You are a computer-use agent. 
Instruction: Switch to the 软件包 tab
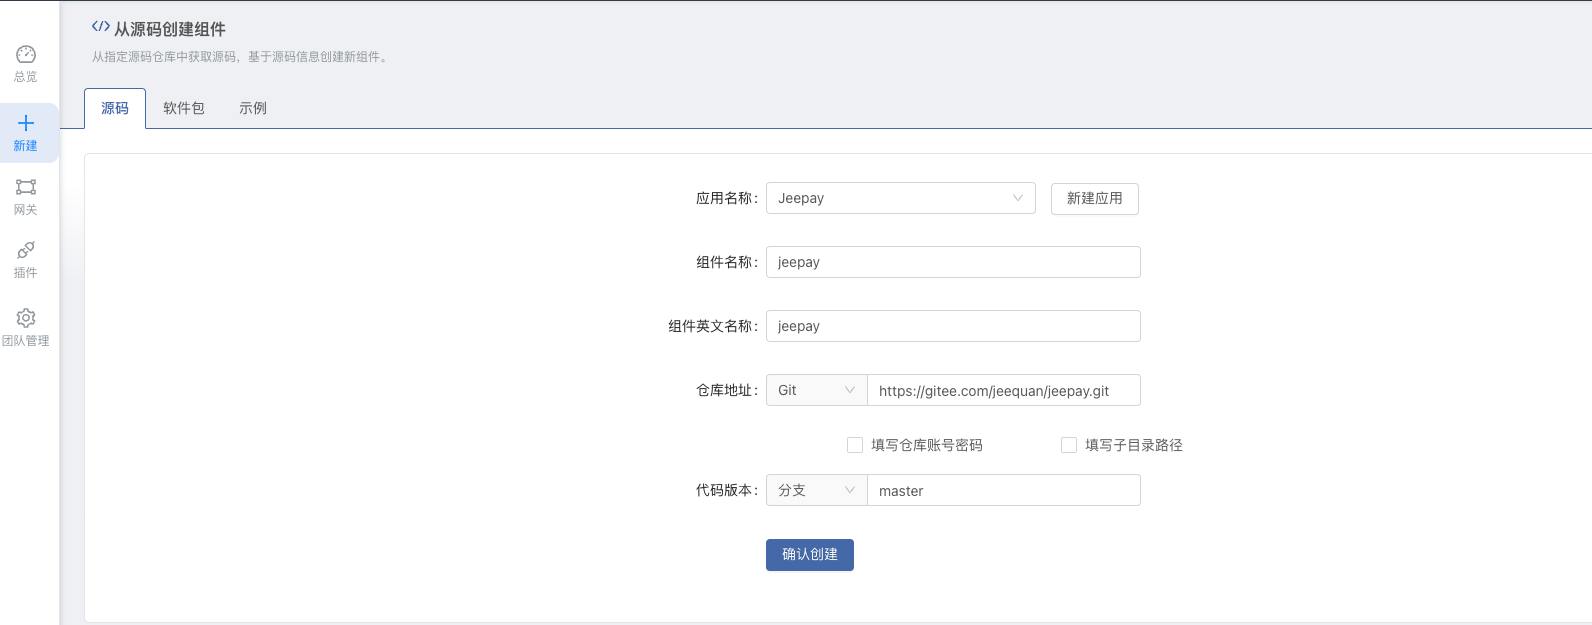pyautogui.click(x=184, y=108)
